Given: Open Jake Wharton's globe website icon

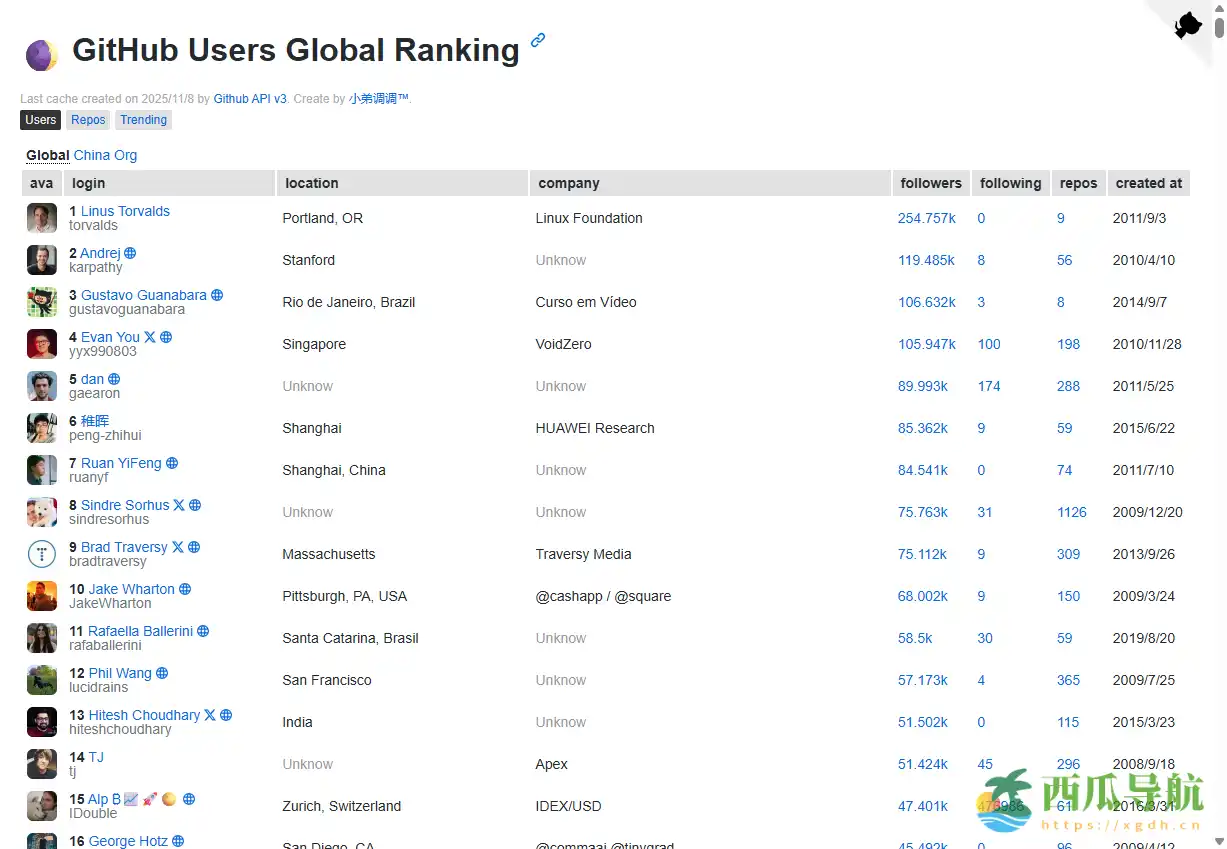Looking at the screenshot, I should pyautogui.click(x=185, y=589).
